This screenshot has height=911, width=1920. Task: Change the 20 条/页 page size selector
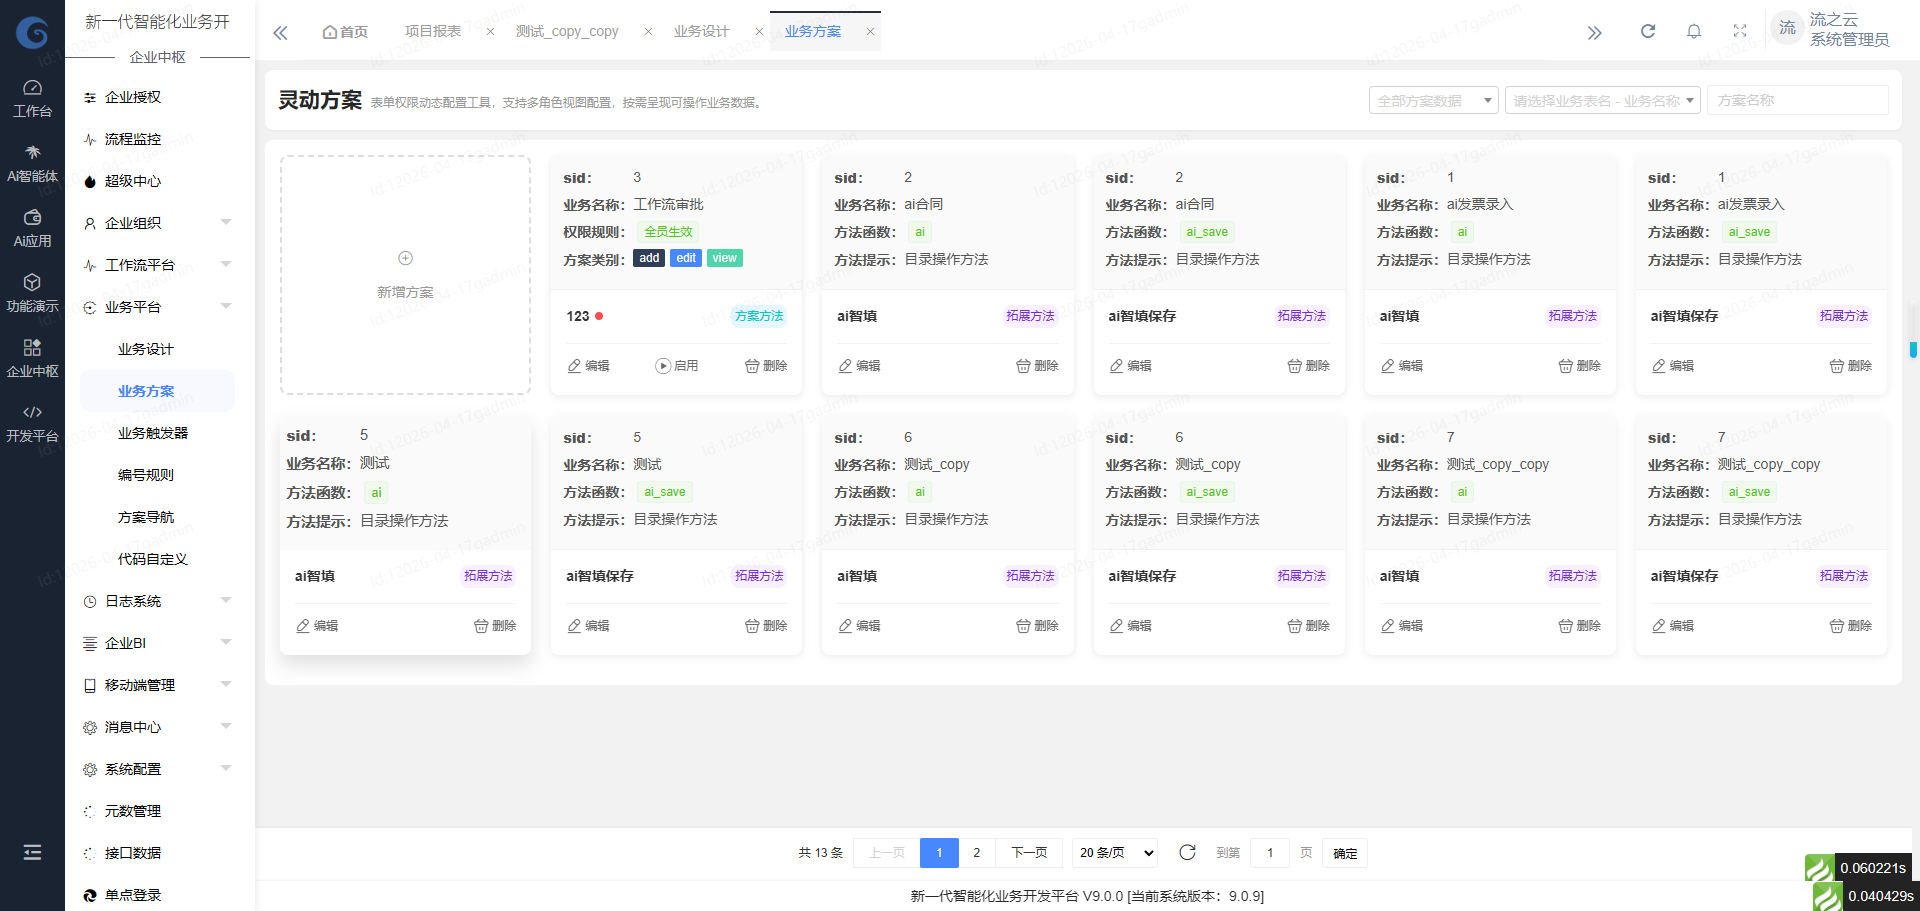(1115, 853)
